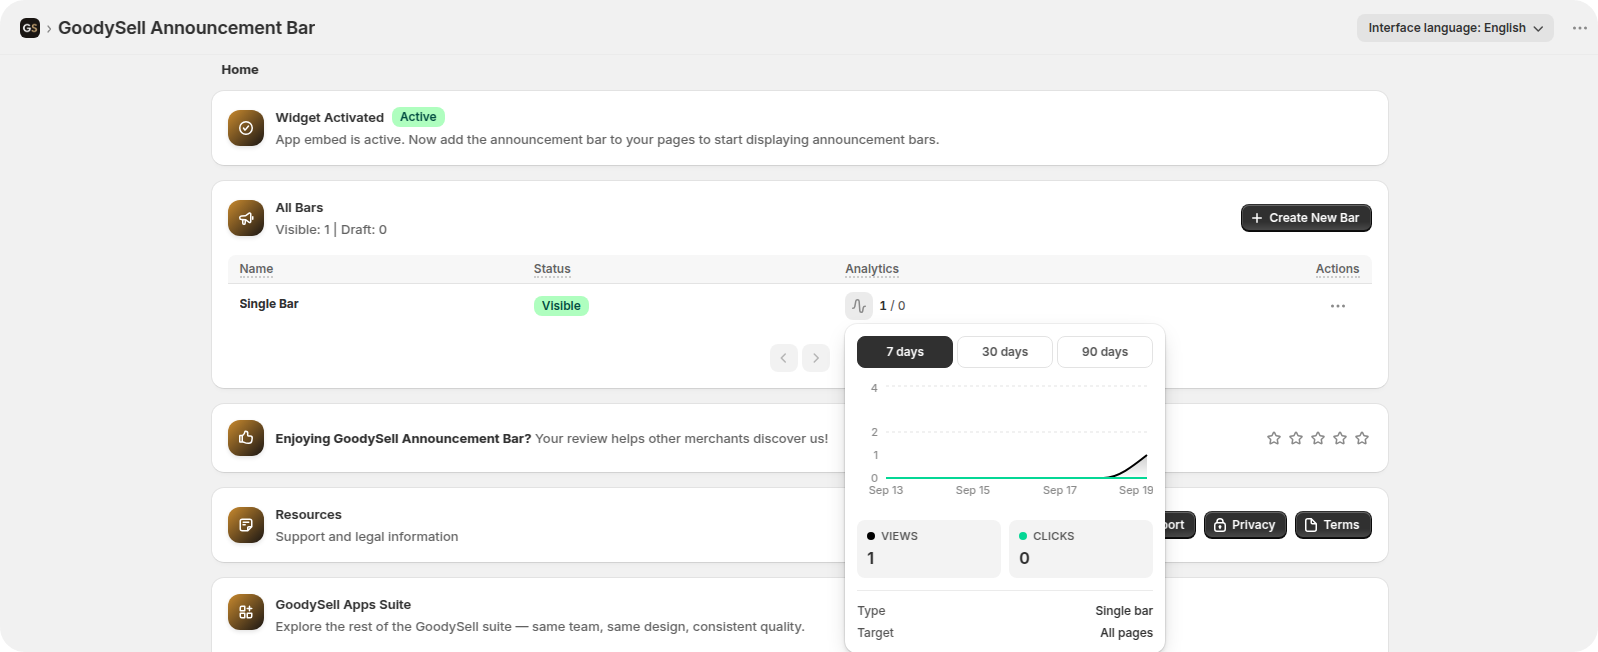The image size is (1598, 652).
Task: Click the 'Enjoying GoodySell Announcement Bar?' text
Action: pyautogui.click(x=403, y=439)
